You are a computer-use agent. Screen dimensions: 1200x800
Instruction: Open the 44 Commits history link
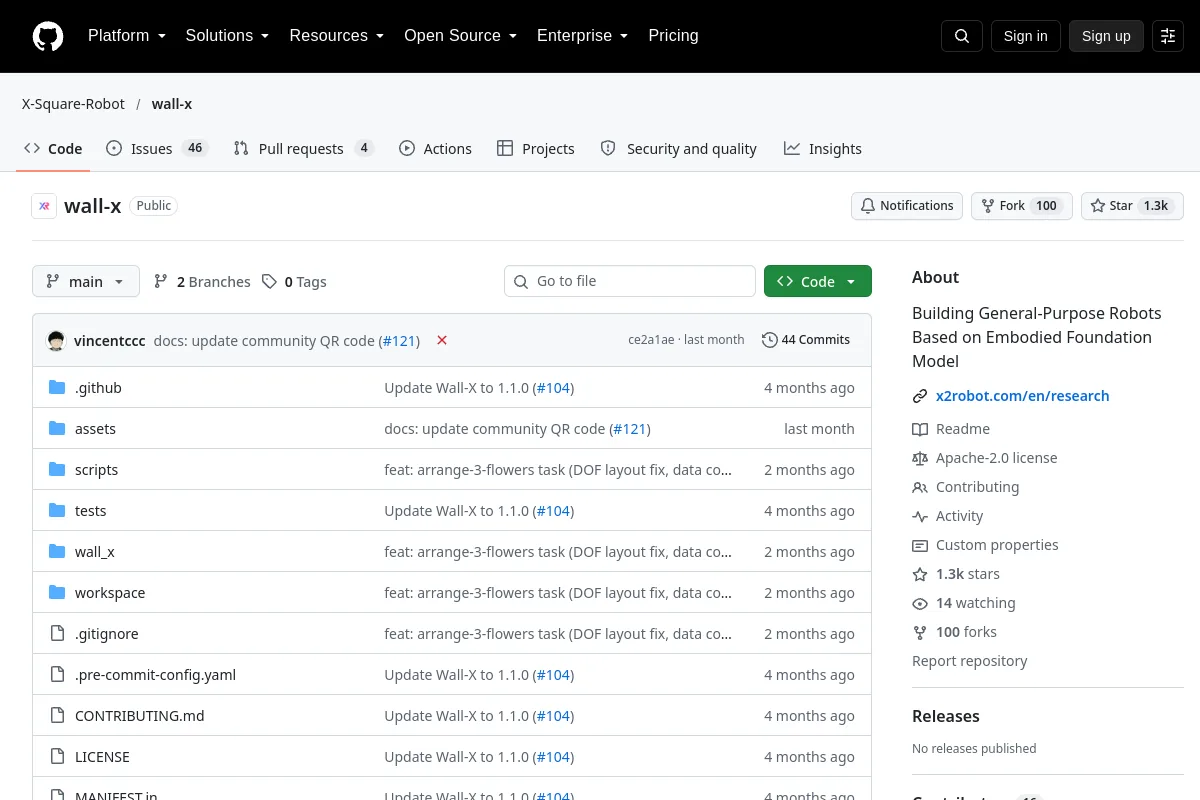click(806, 340)
